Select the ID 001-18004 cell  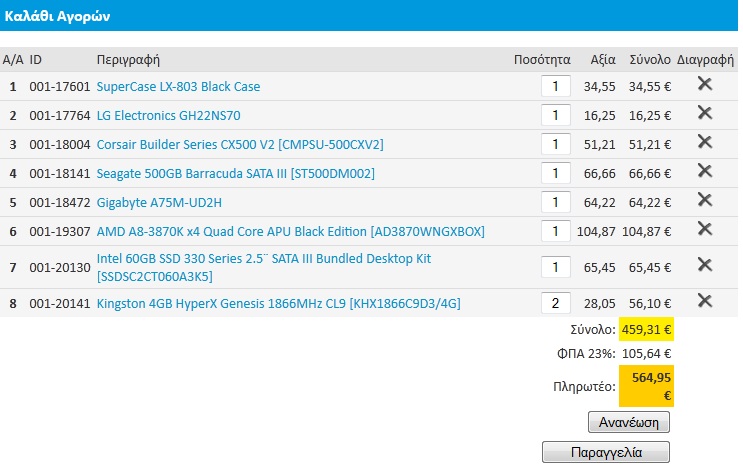(x=60, y=145)
